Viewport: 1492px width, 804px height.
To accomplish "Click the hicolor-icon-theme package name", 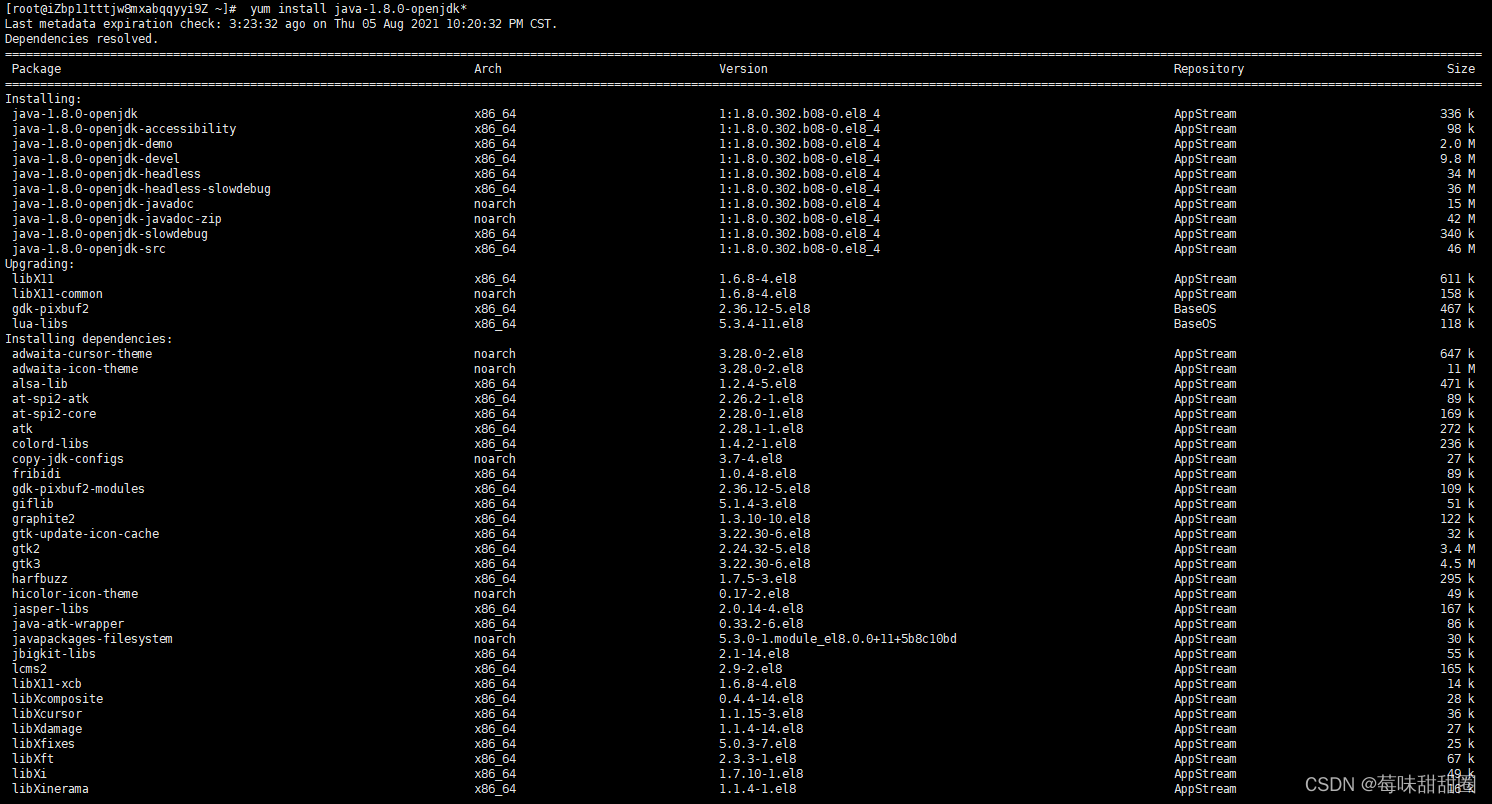I will pos(75,594).
